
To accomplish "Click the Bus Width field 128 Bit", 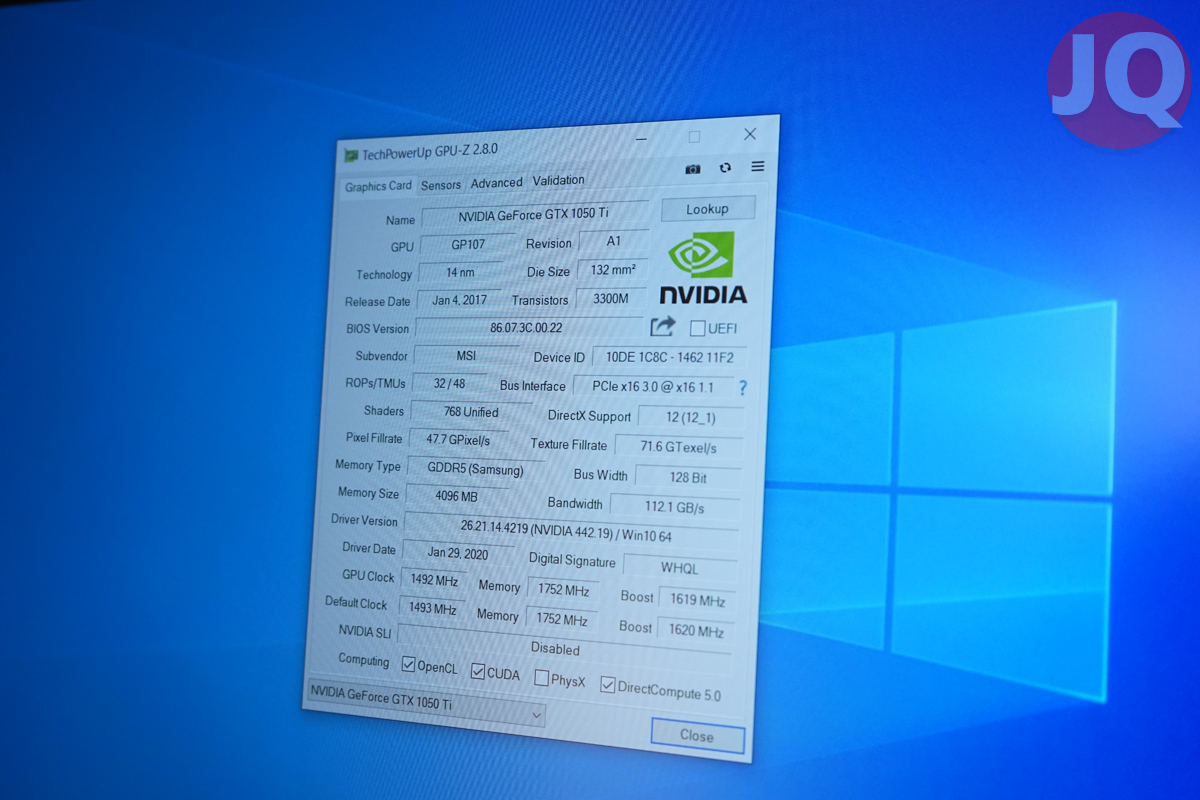I will [688, 477].
